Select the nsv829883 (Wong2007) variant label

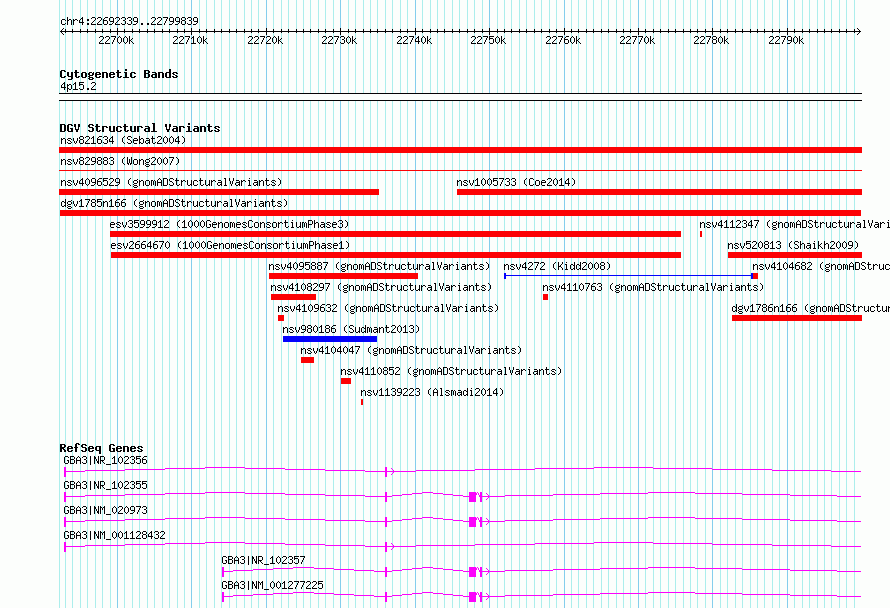click(120, 161)
